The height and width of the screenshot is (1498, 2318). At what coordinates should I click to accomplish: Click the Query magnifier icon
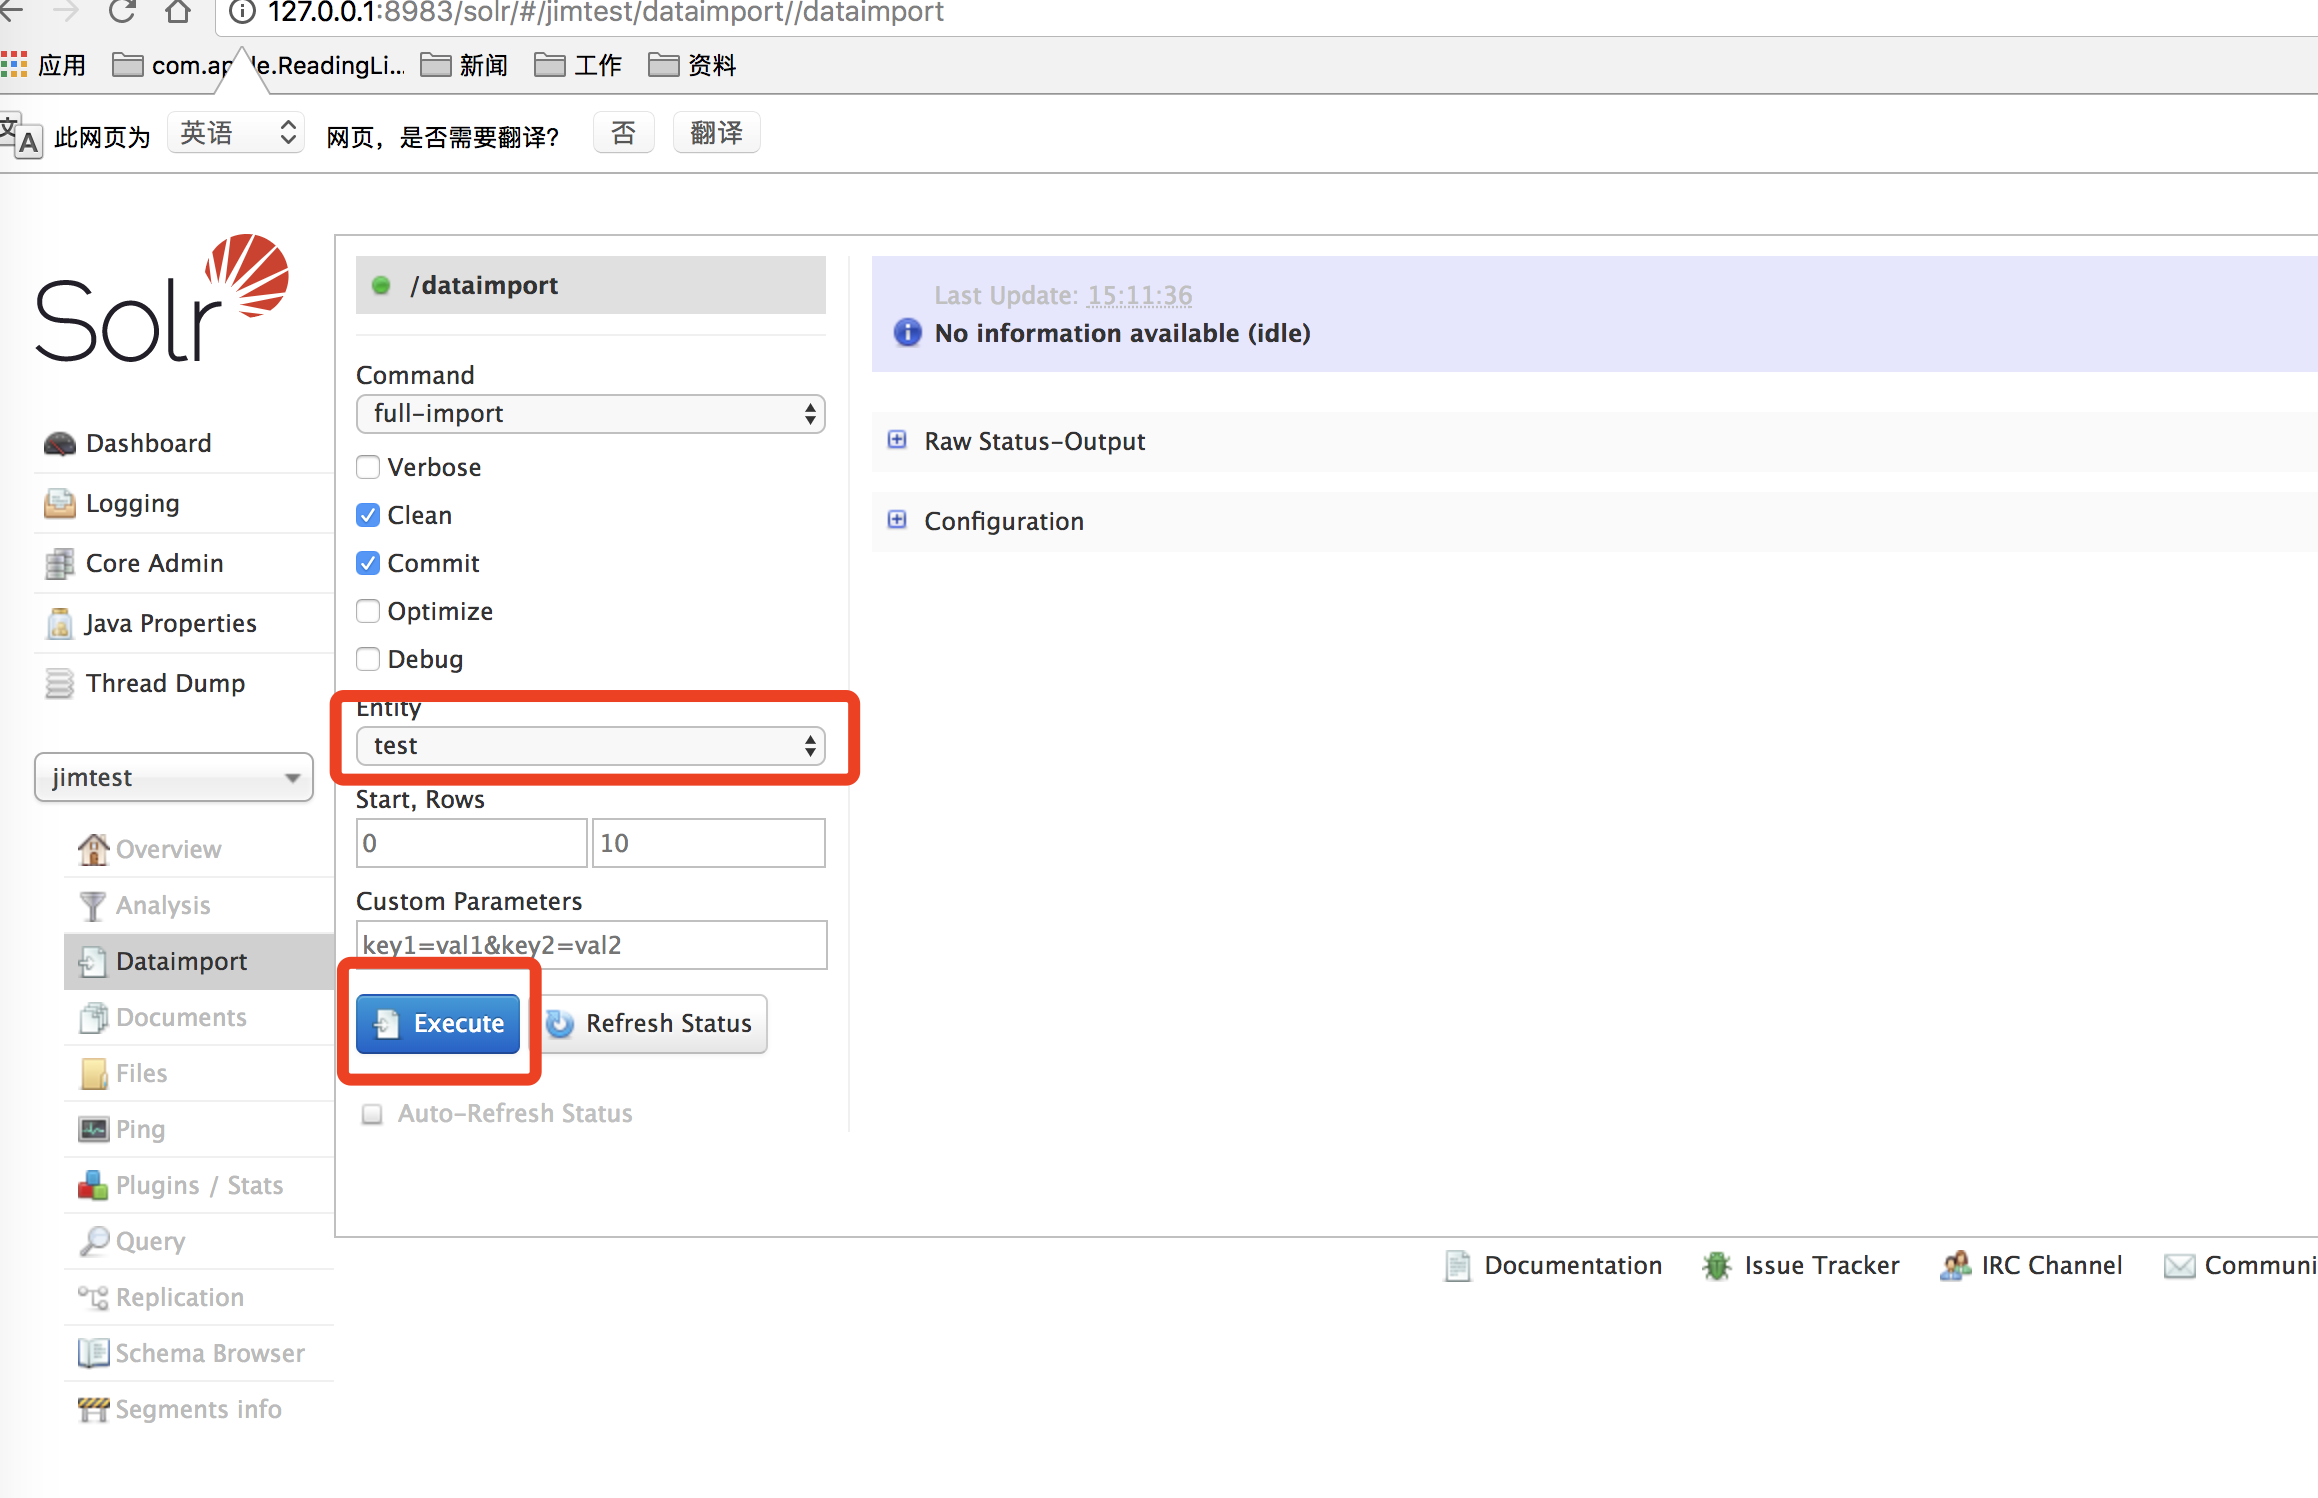(93, 1241)
